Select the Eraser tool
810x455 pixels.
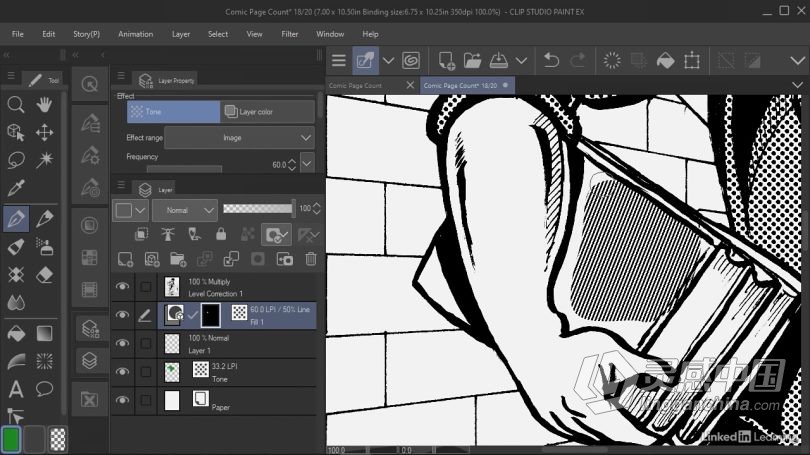coord(44,275)
